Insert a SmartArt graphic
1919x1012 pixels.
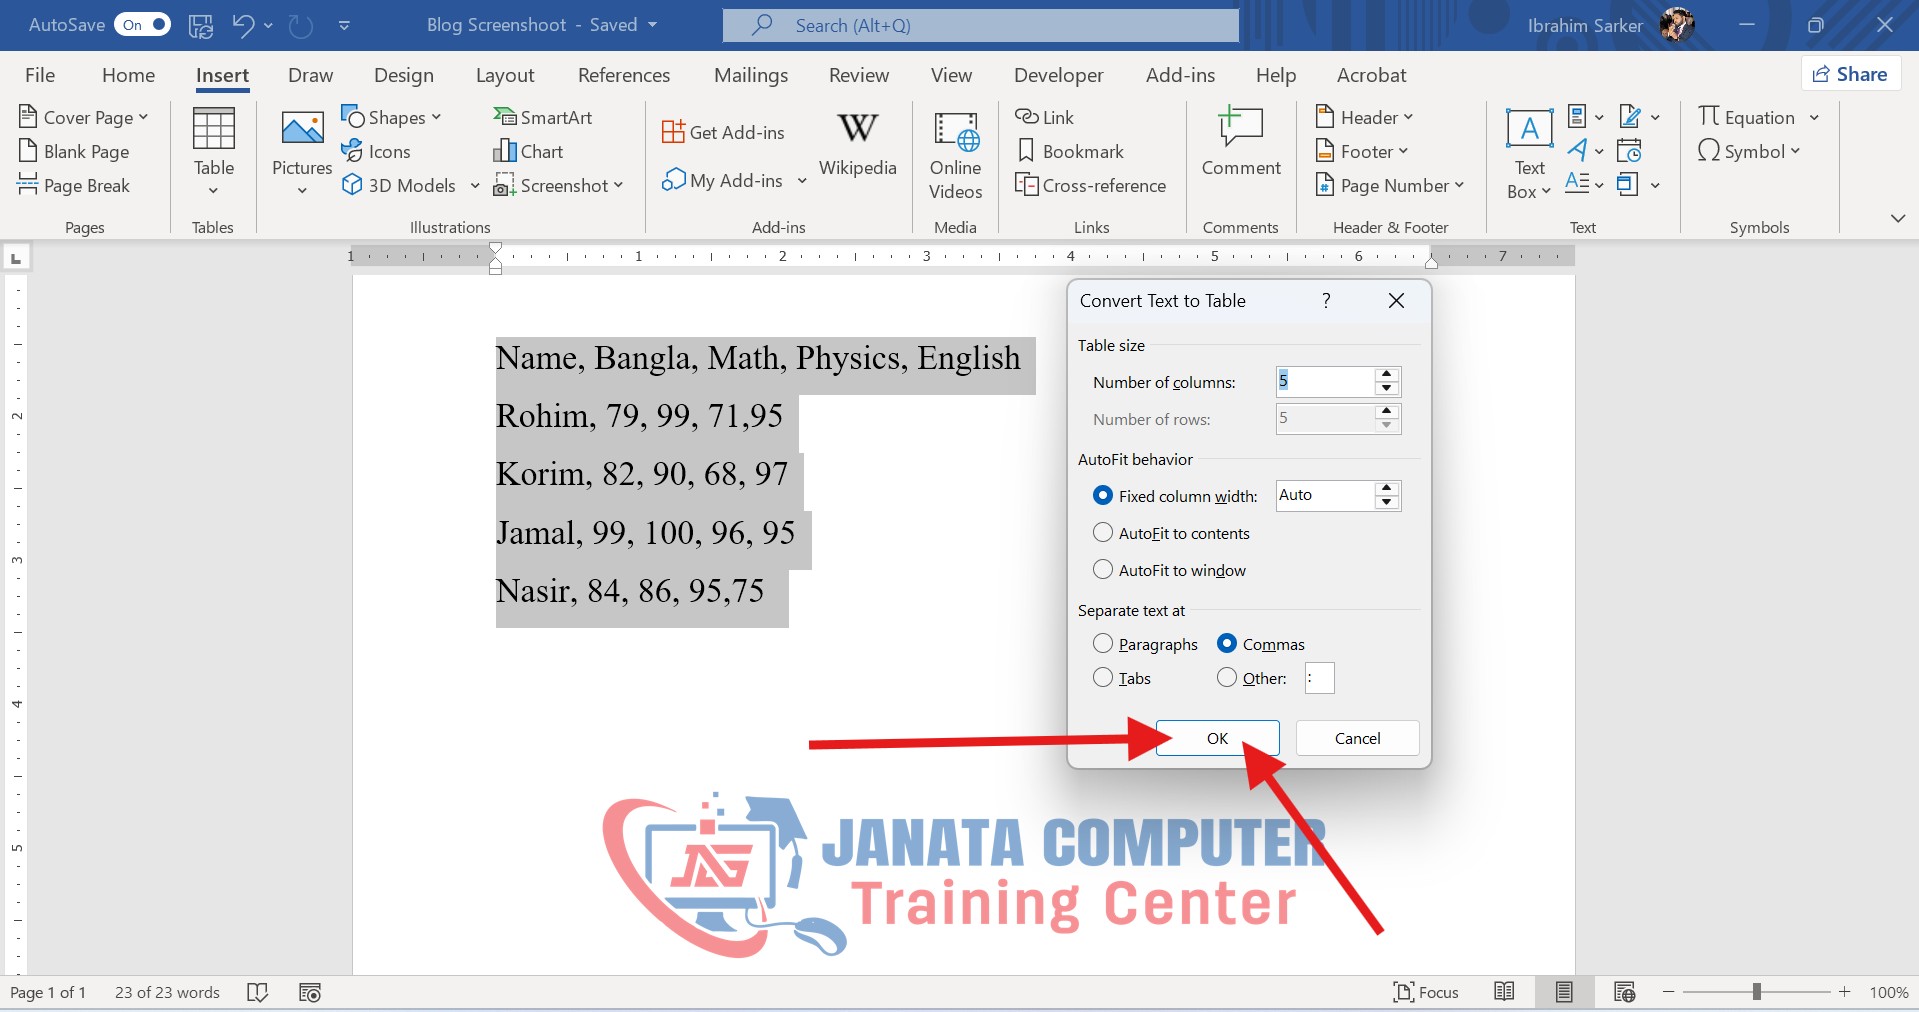[543, 117]
